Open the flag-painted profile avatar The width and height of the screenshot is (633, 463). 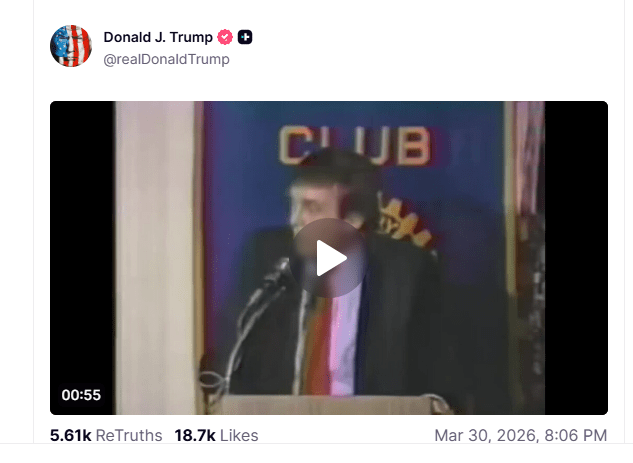click(x=71, y=46)
